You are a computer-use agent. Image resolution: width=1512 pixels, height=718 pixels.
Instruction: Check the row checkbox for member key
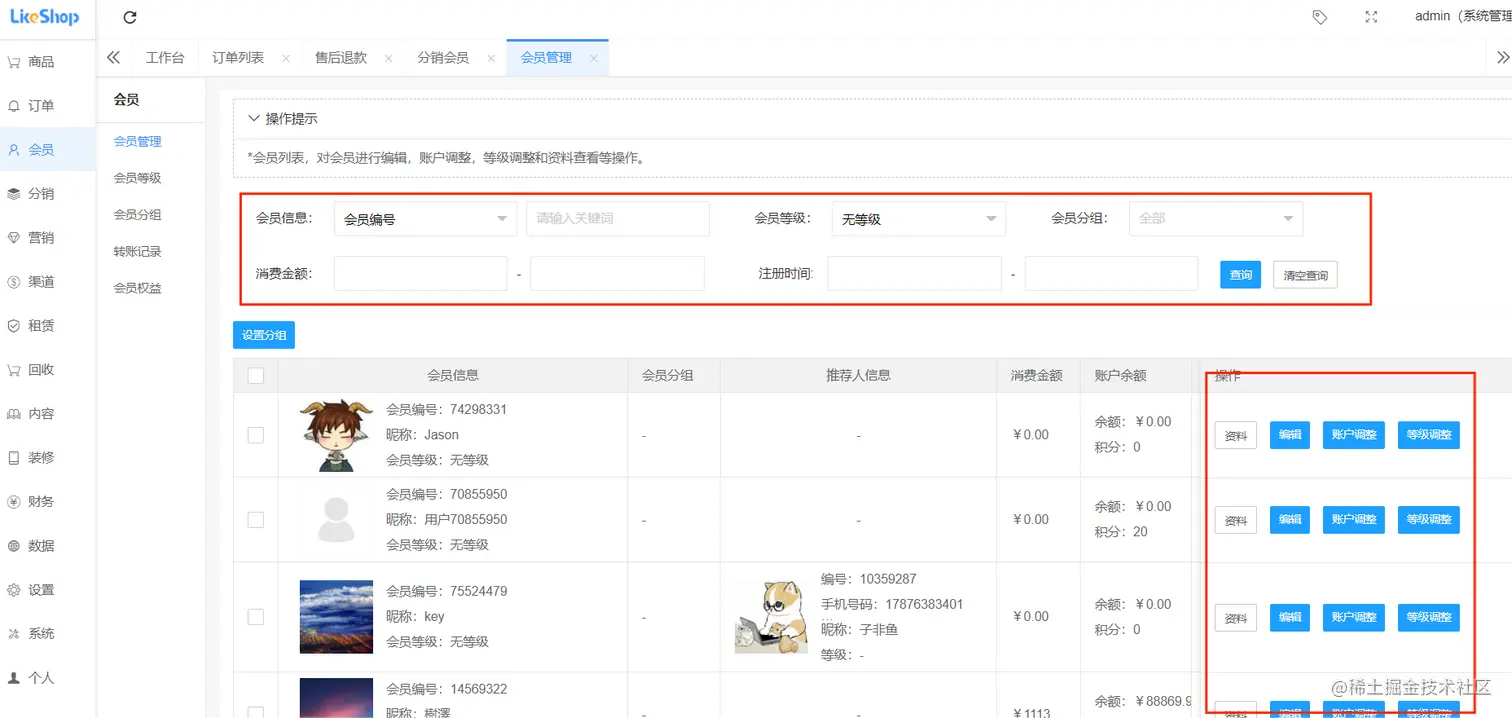(x=256, y=617)
